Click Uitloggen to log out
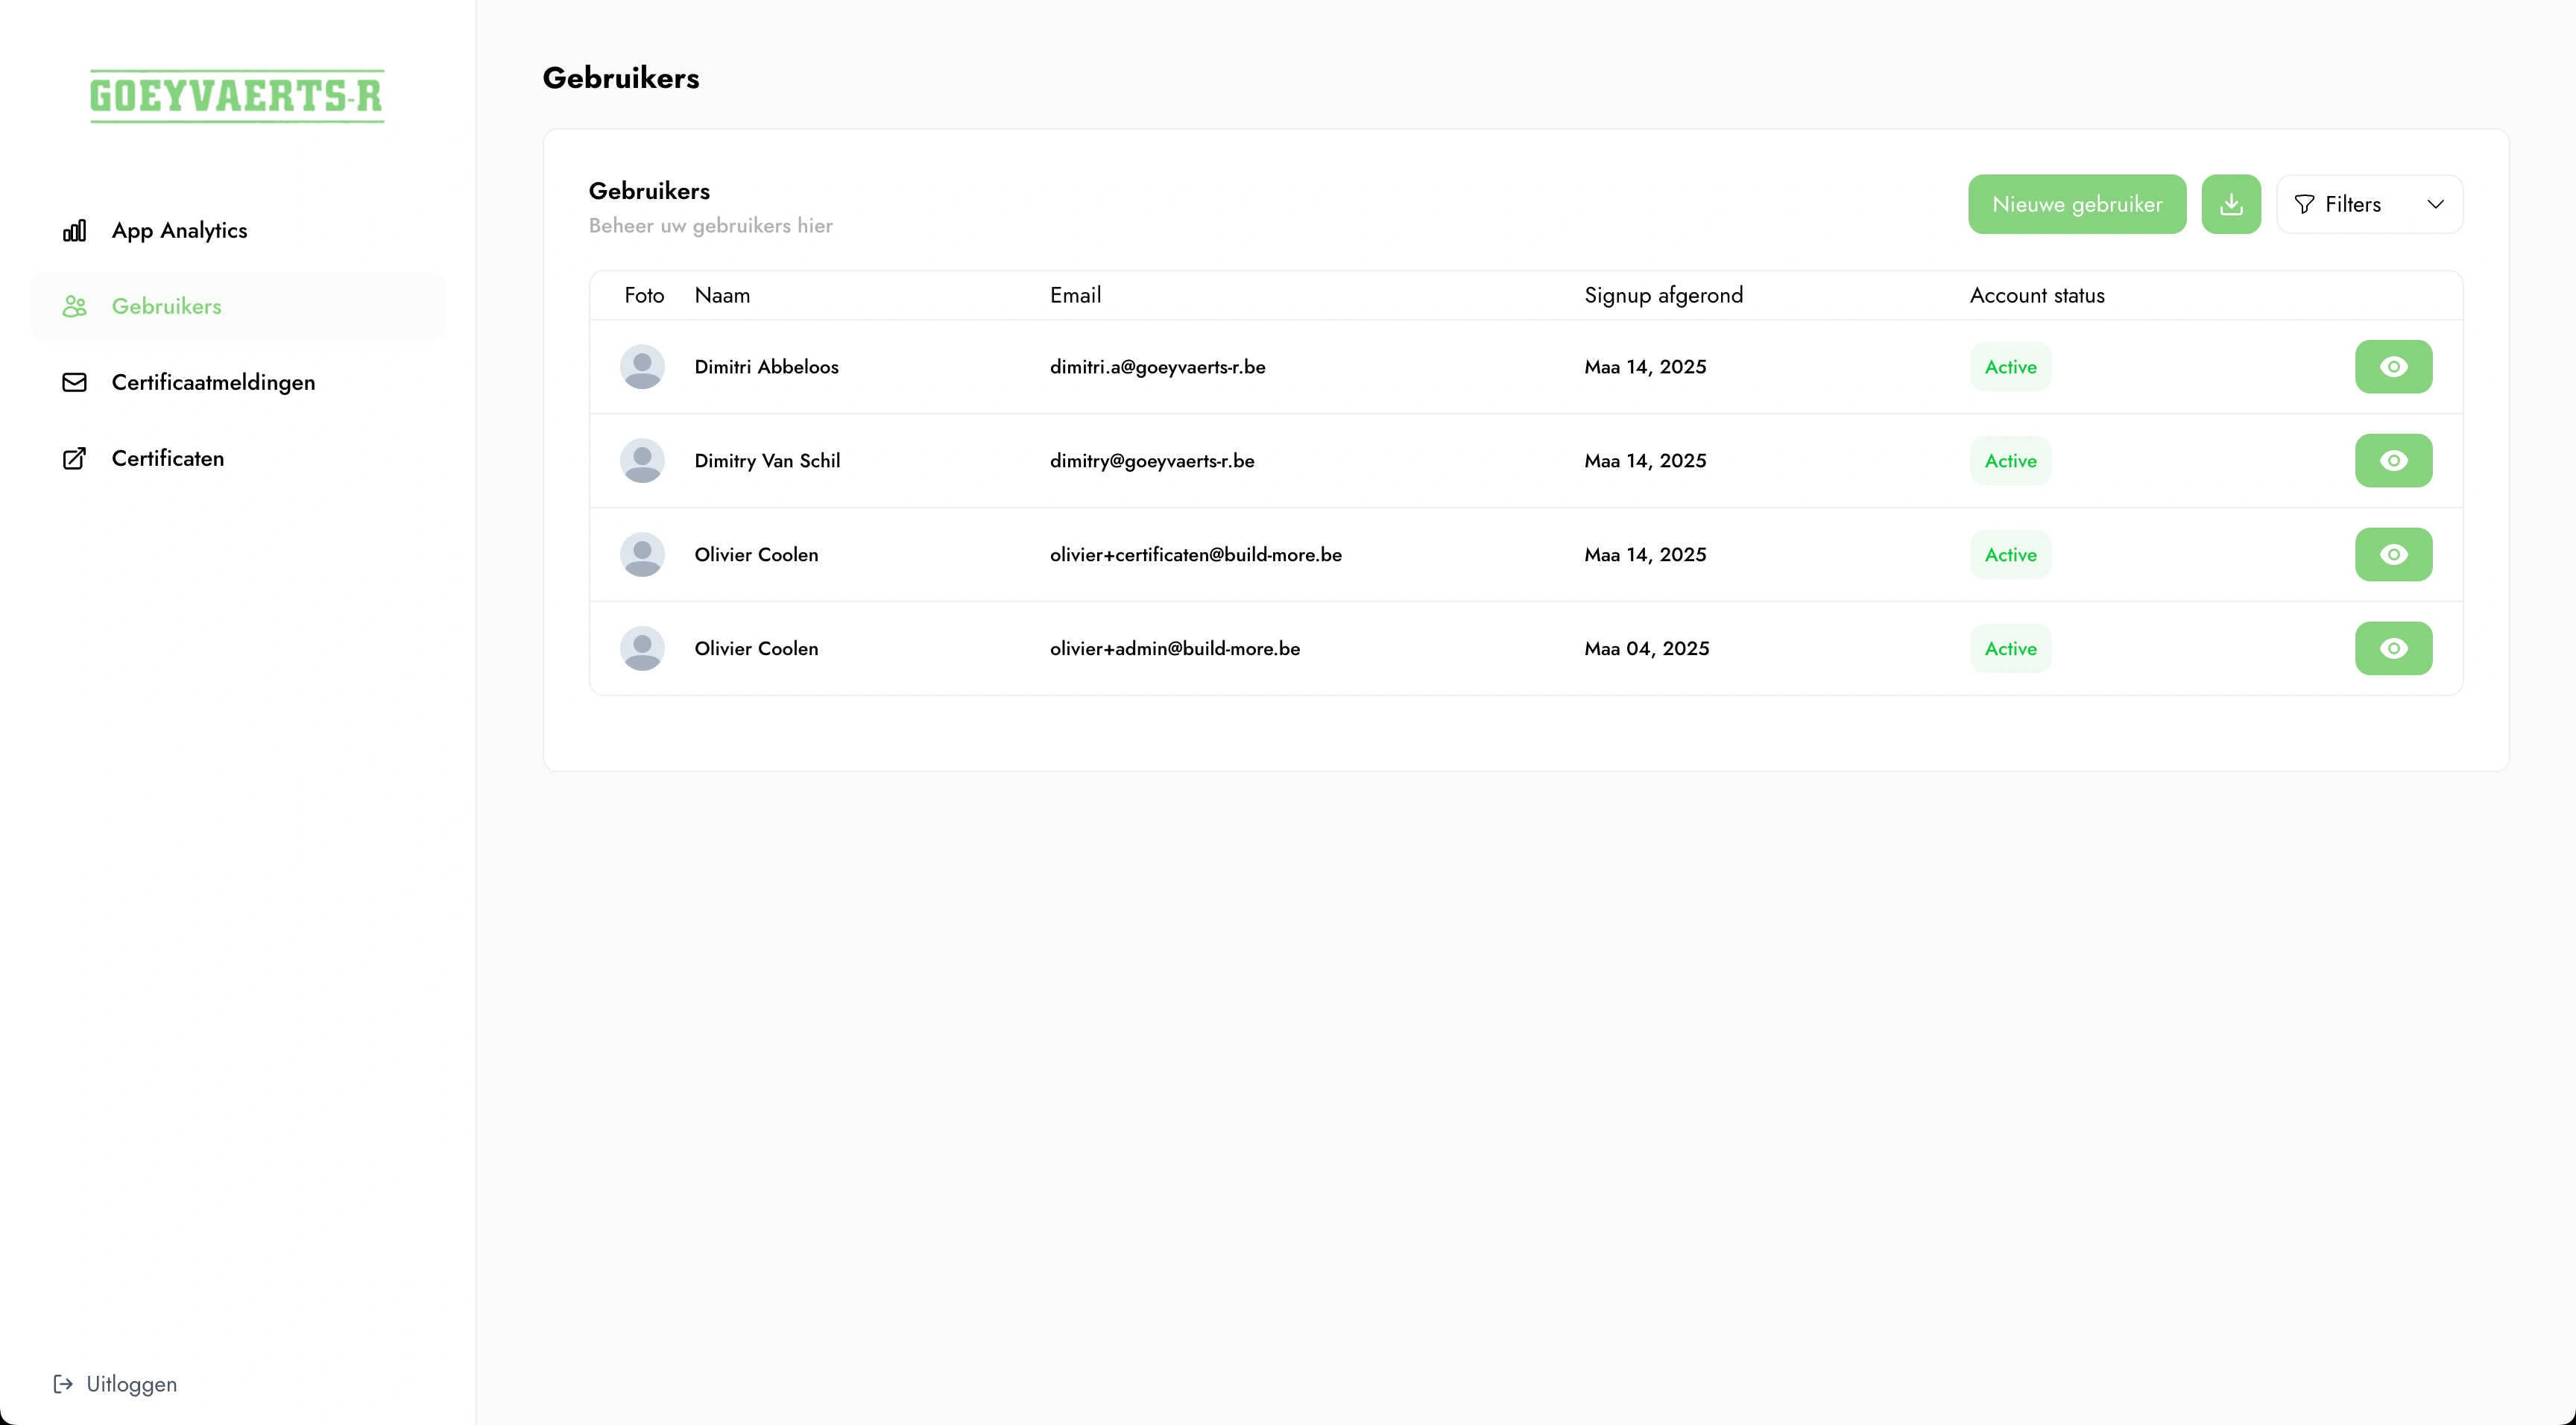The image size is (2576, 1425). (x=131, y=1384)
